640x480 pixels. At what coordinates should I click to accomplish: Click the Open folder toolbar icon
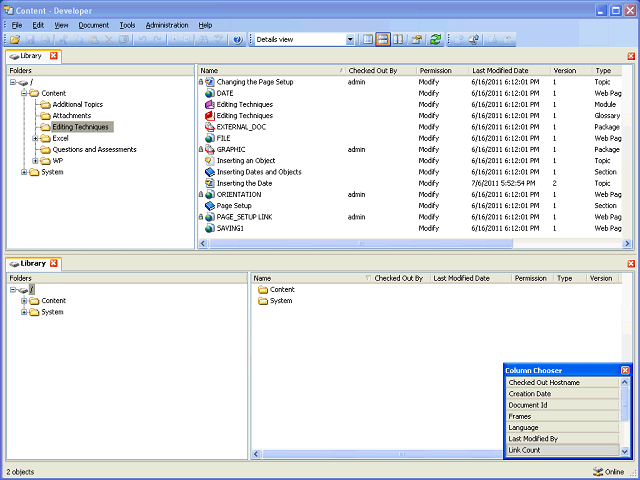click(15, 40)
